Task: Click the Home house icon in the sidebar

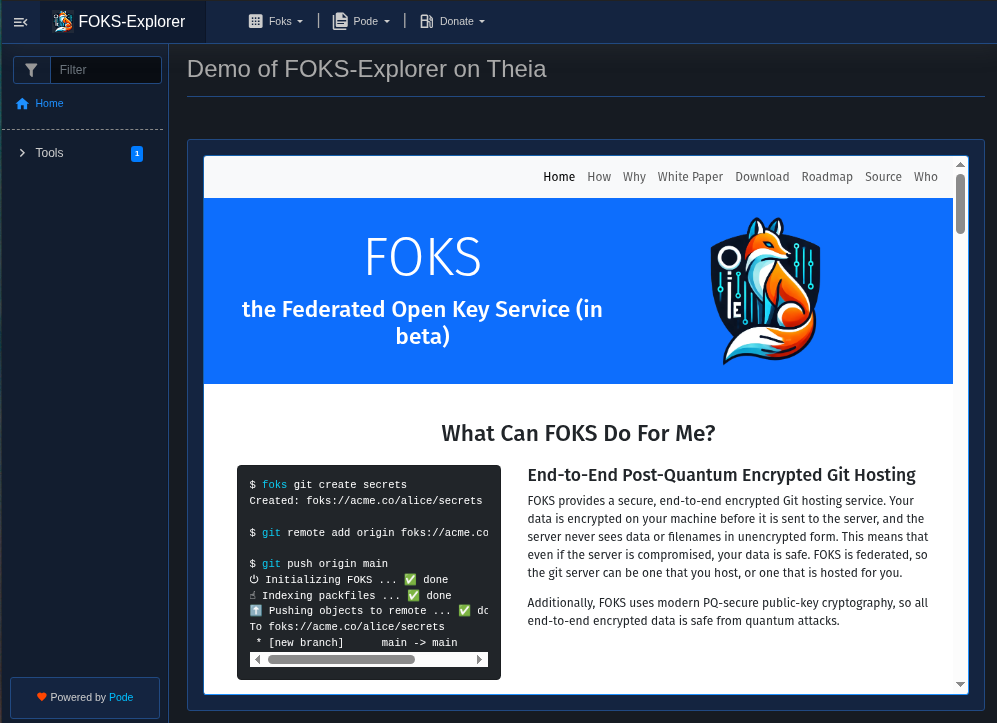Action: 22,103
